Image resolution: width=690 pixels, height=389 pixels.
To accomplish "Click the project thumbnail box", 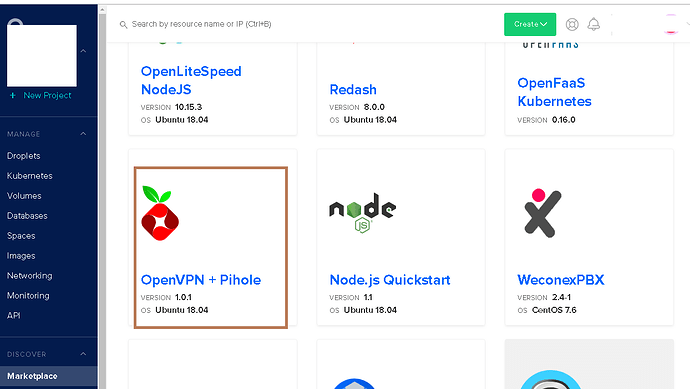I will [41, 55].
